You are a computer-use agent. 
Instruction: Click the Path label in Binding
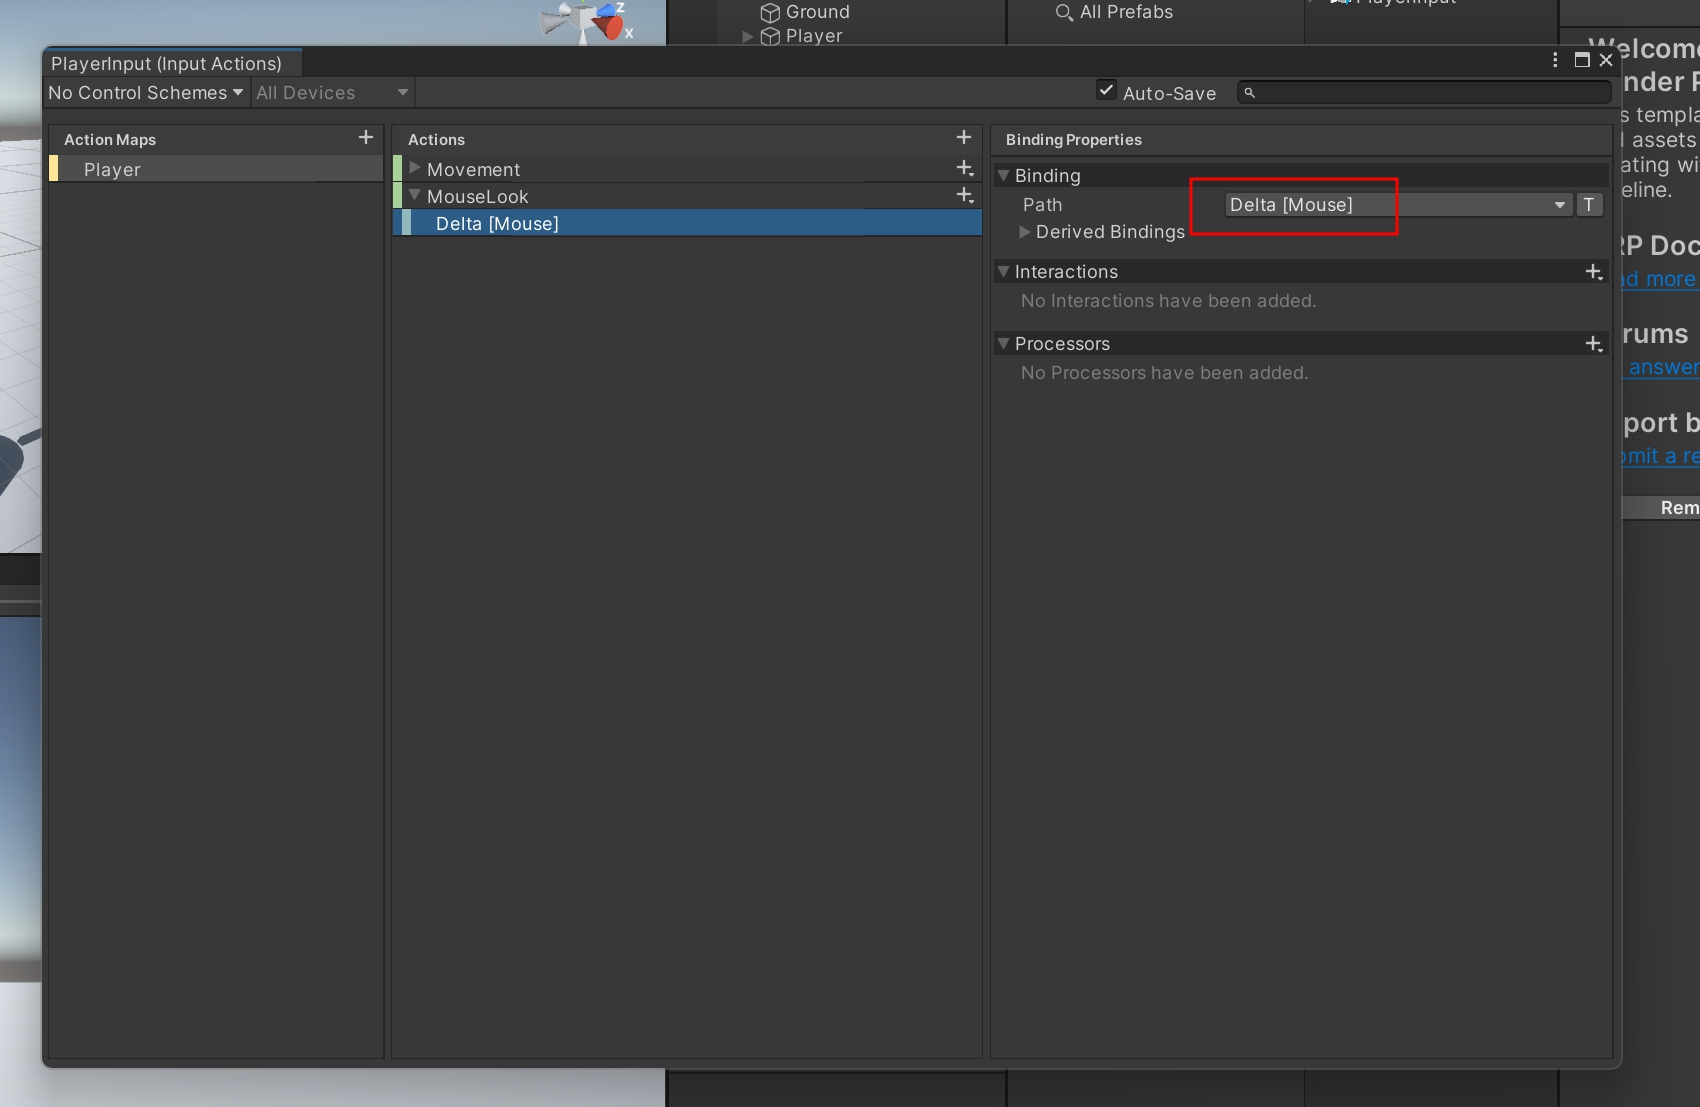pos(1042,205)
